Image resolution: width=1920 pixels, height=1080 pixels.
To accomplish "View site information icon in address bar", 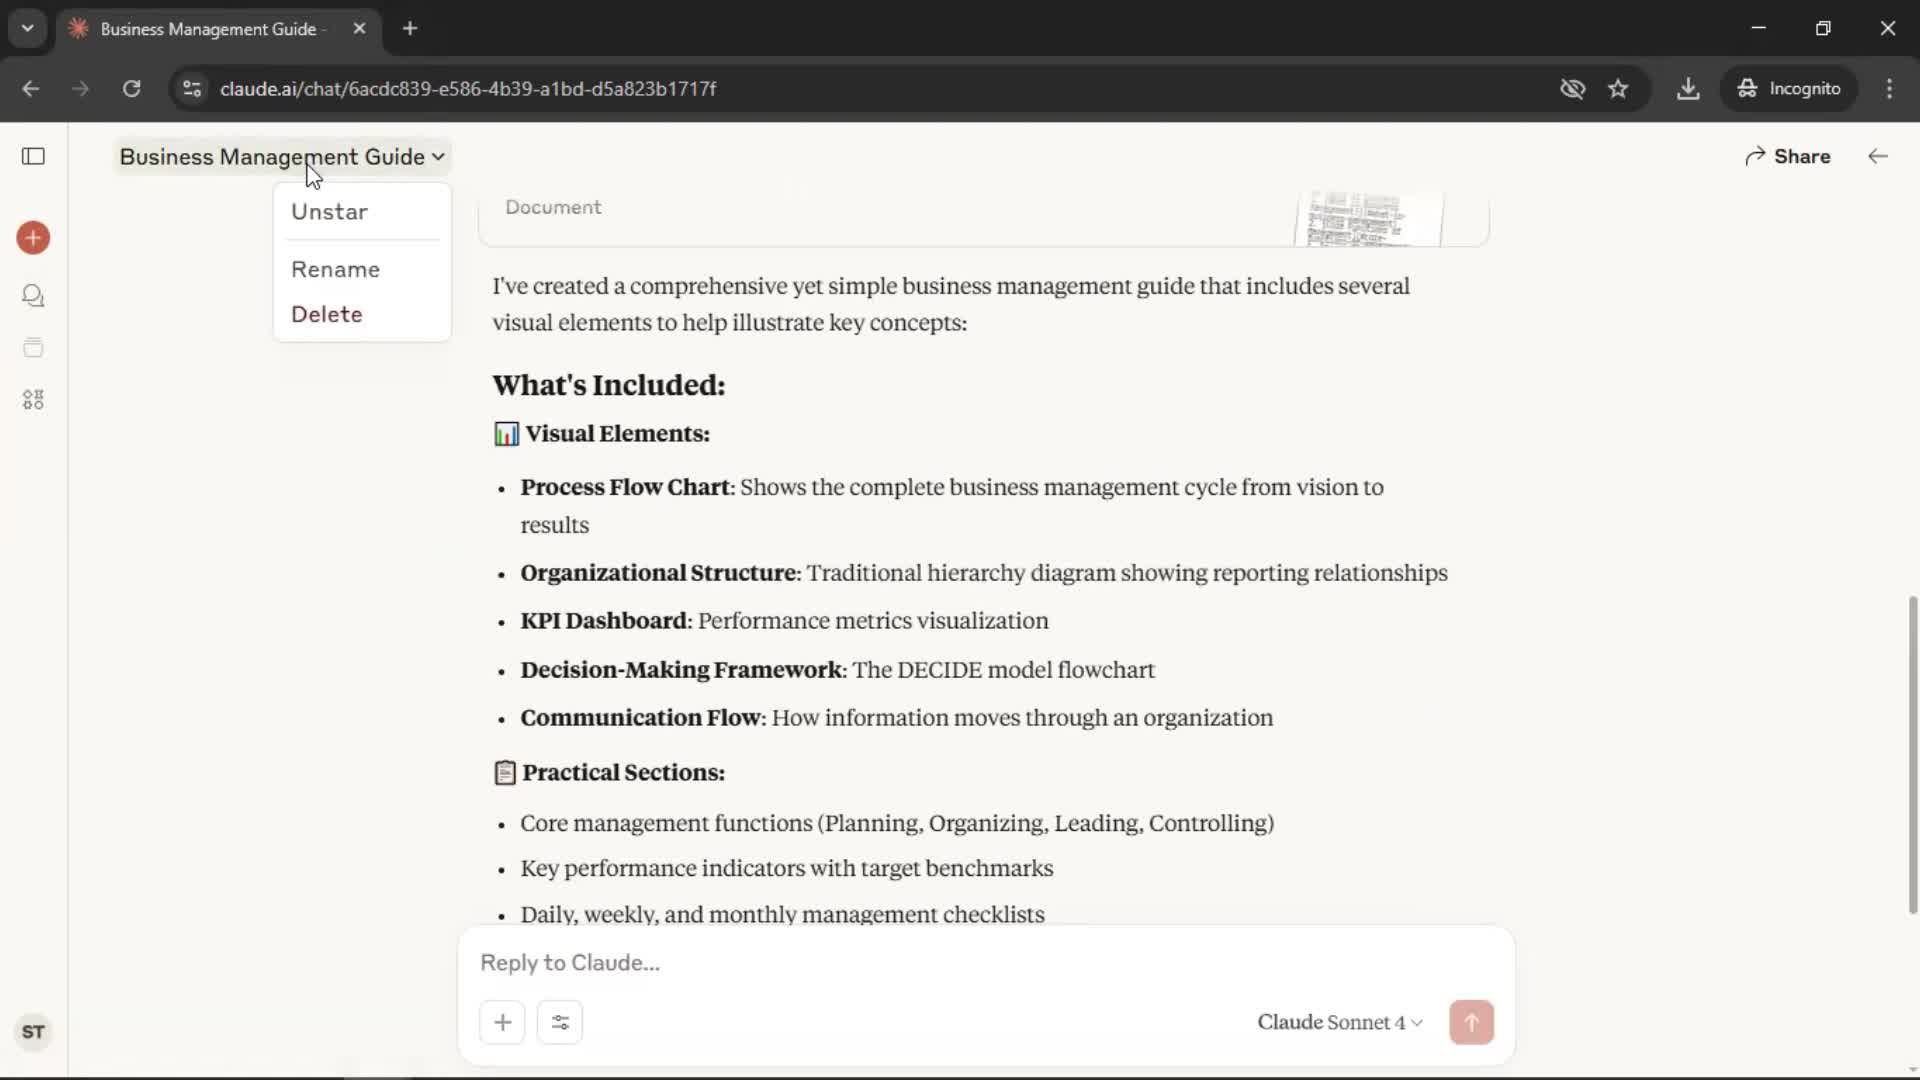I will click(192, 88).
